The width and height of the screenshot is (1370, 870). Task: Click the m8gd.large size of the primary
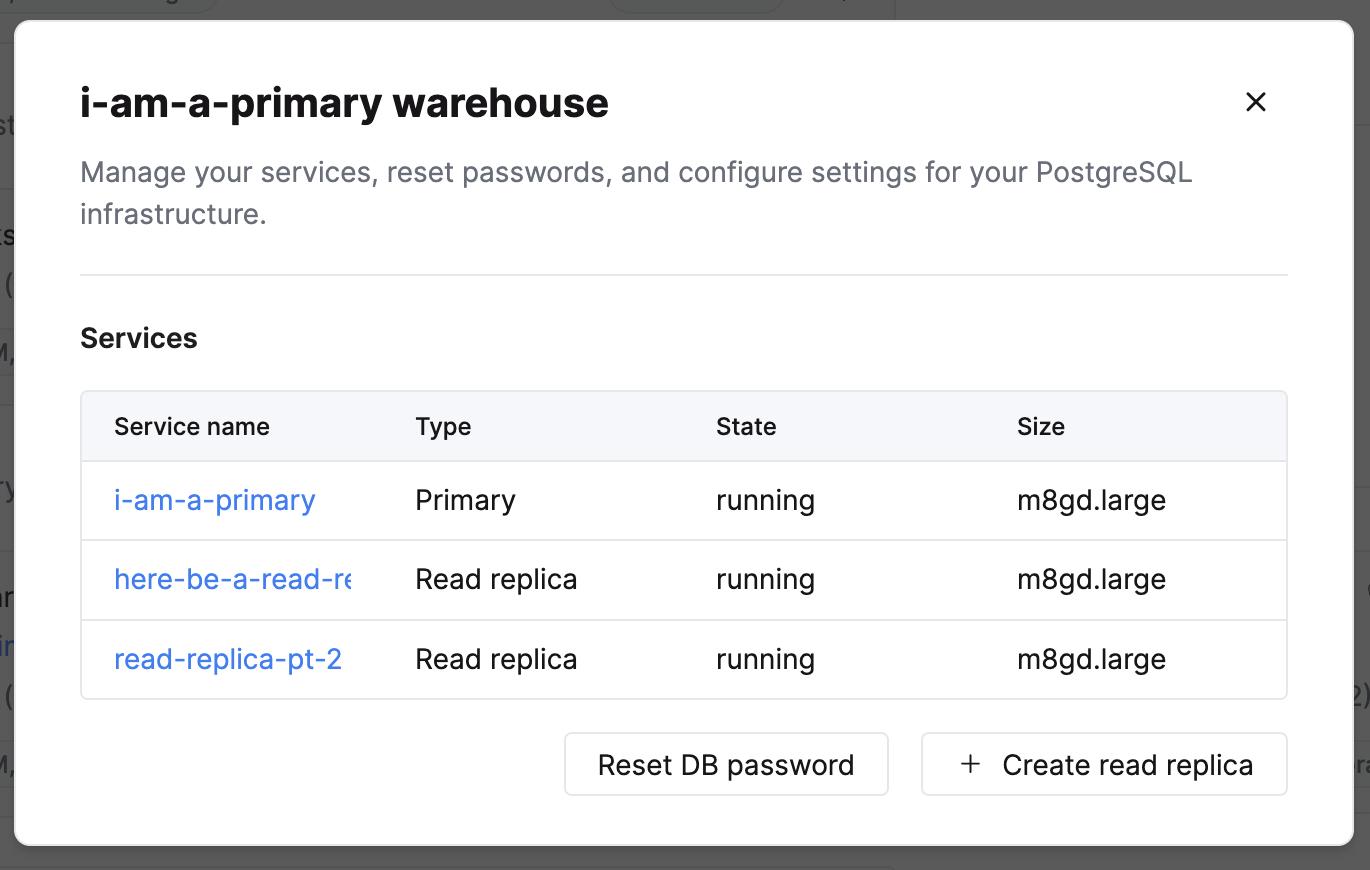(x=1091, y=500)
